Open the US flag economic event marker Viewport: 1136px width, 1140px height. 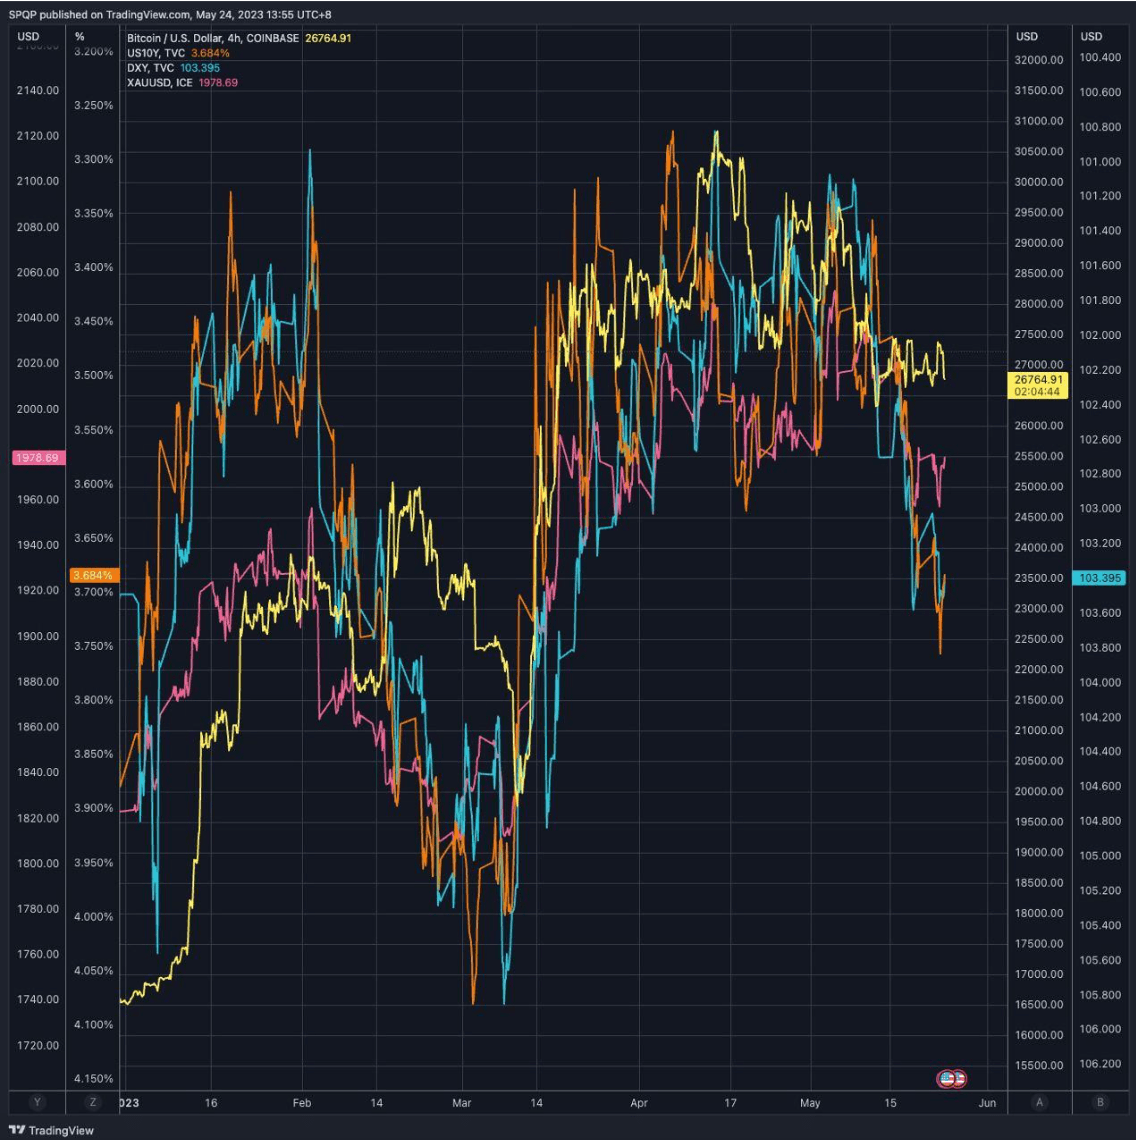pos(950,1078)
